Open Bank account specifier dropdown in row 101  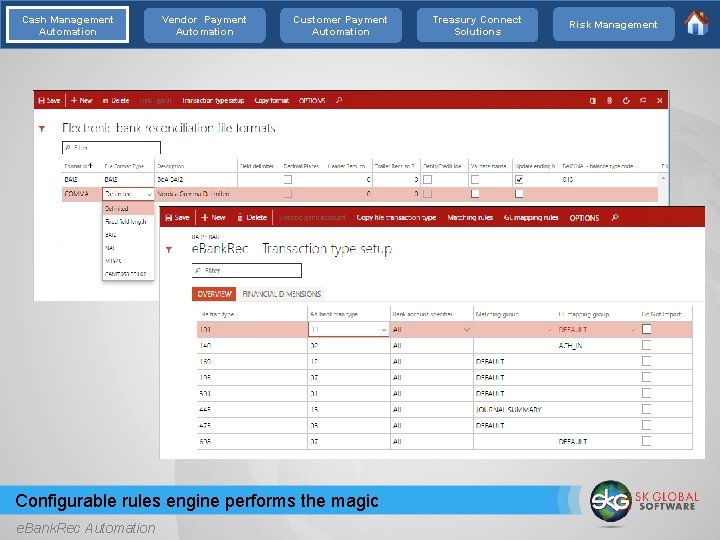(x=467, y=330)
